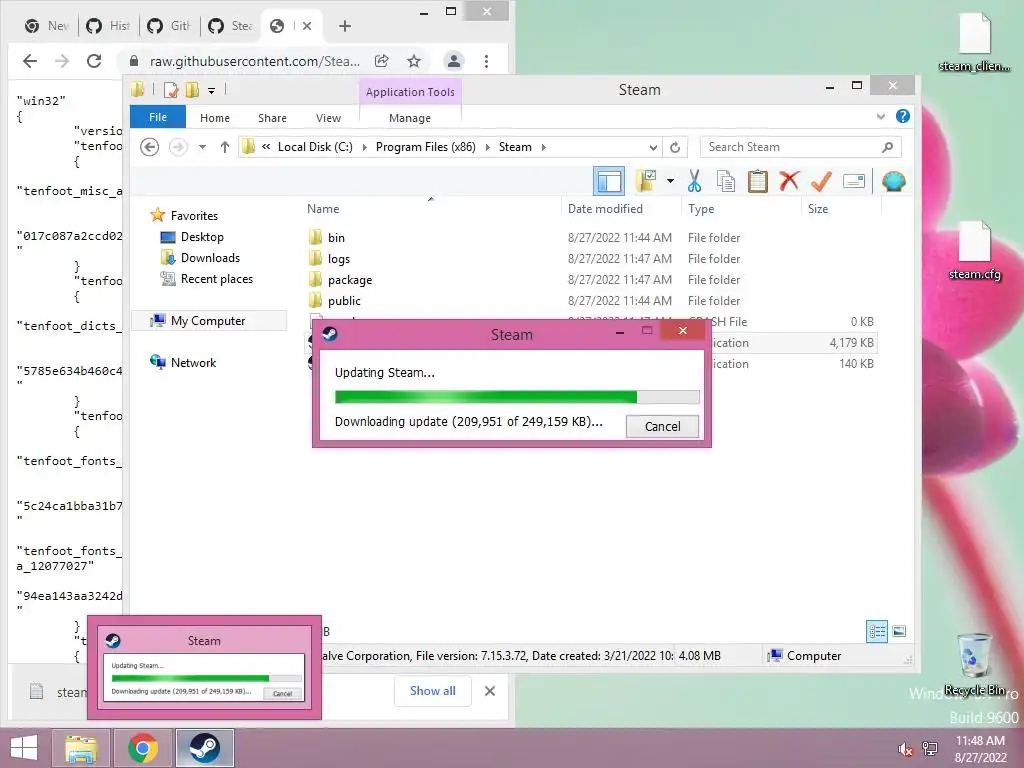The width and height of the screenshot is (1024, 768).
Task: Click the Explorer Help question mark icon
Action: pyautogui.click(x=903, y=116)
